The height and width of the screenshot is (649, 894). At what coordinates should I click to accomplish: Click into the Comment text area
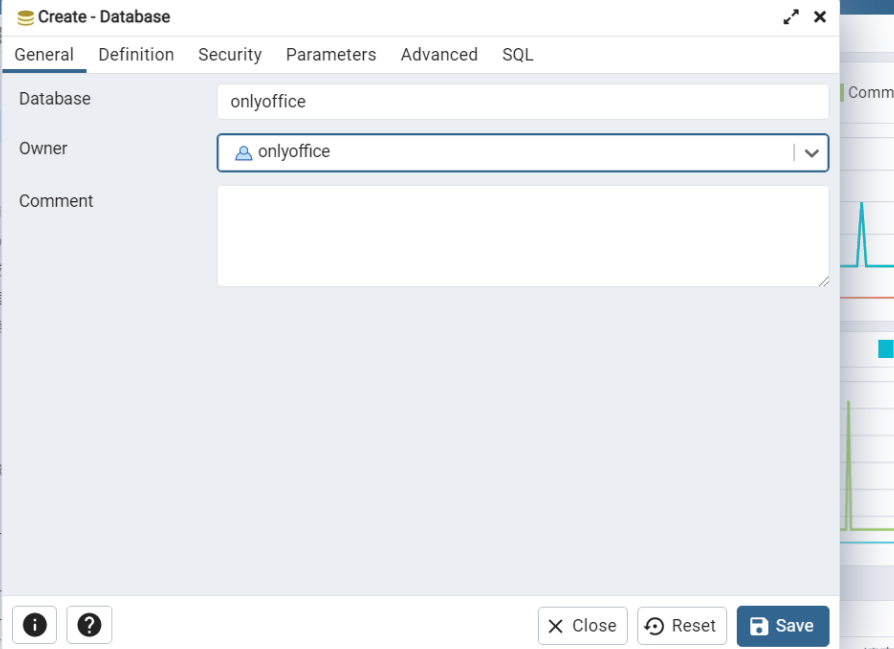[523, 236]
